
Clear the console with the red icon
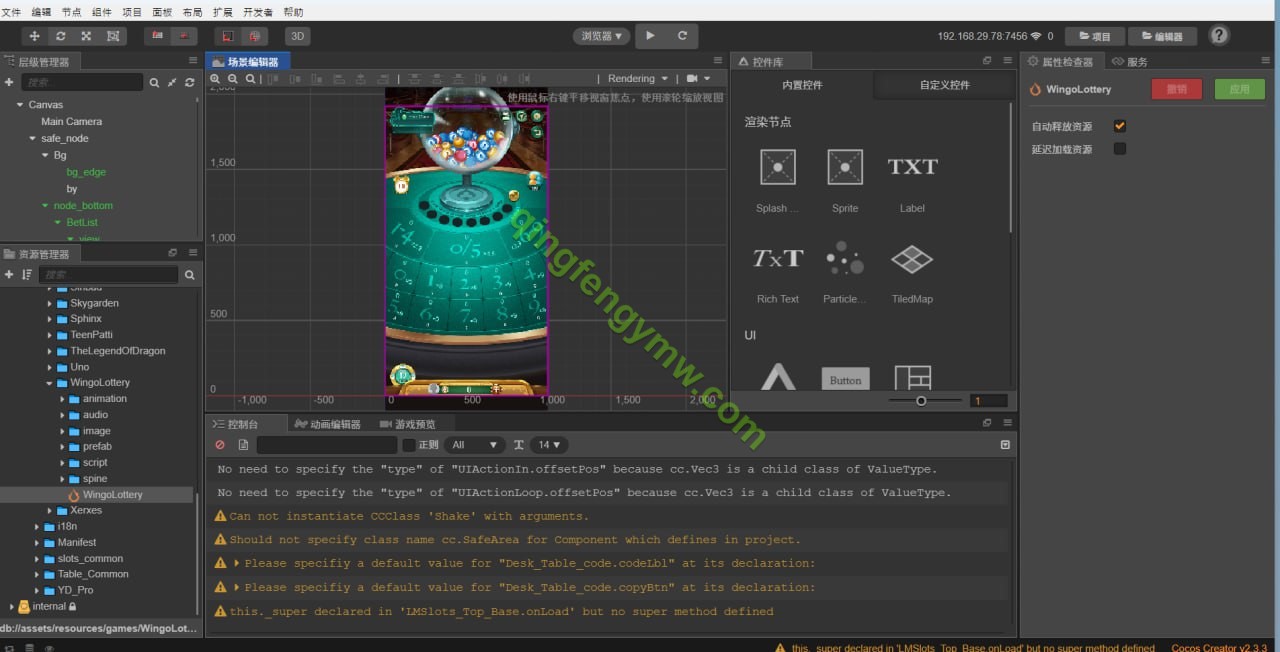point(220,445)
